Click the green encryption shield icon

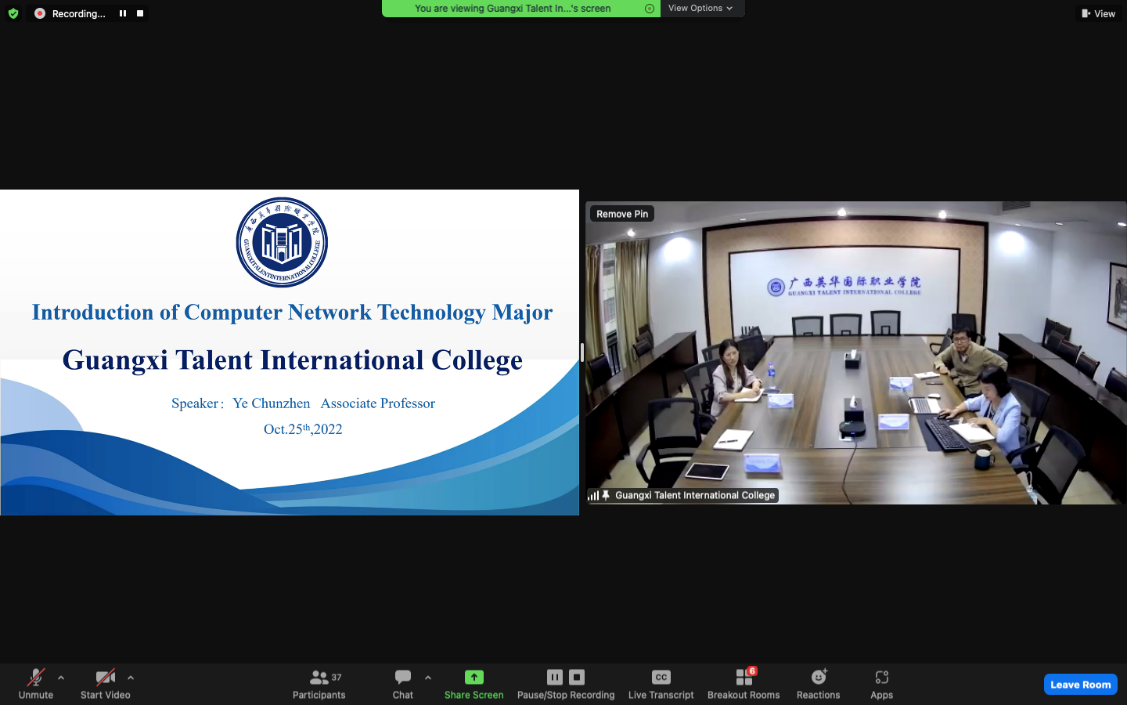coord(13,14)
